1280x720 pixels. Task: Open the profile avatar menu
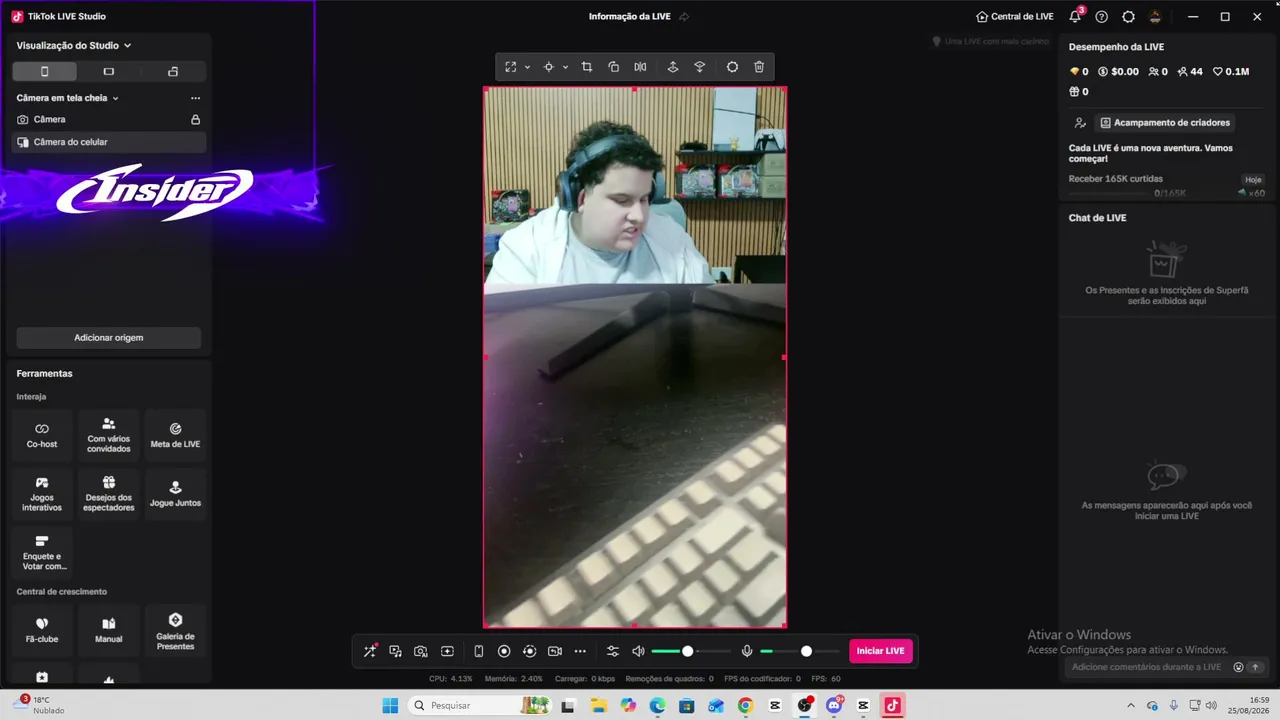(1155, 17)
